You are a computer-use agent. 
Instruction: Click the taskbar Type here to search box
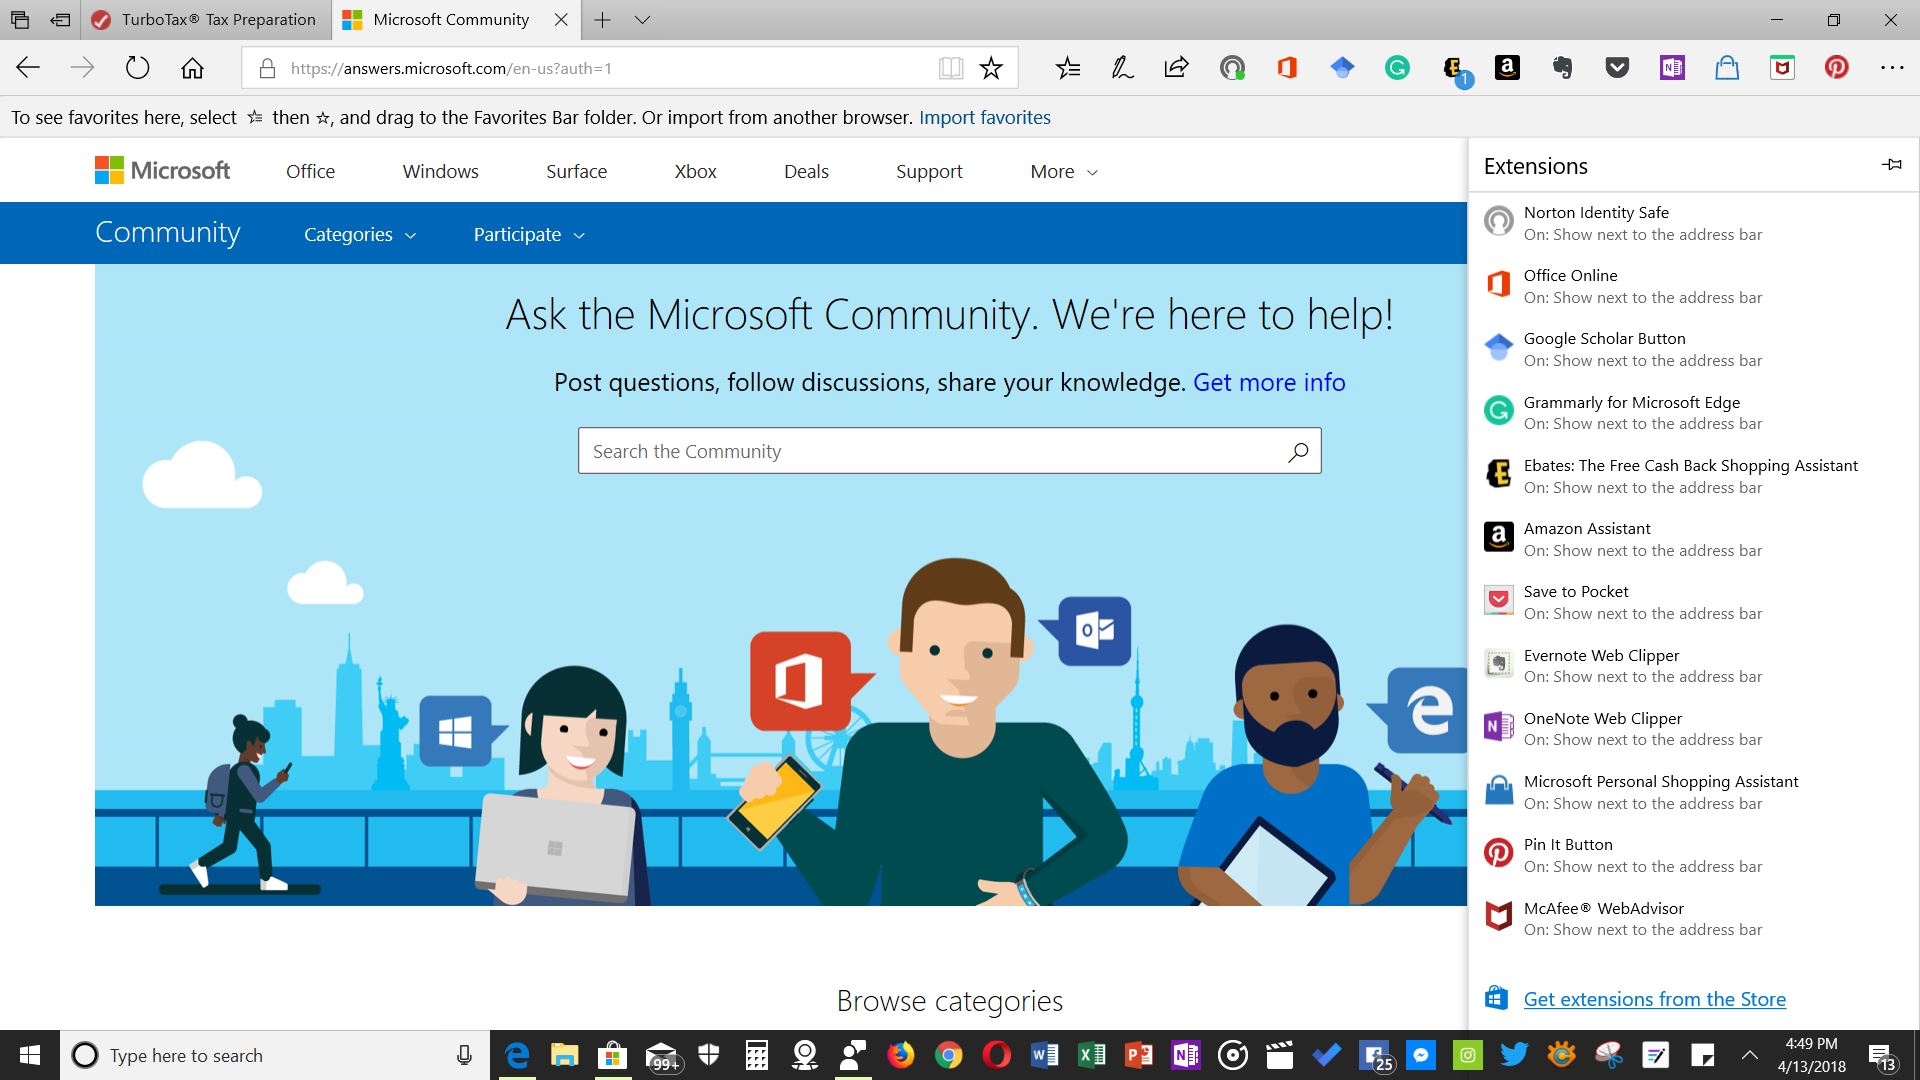coord(275,1055)
